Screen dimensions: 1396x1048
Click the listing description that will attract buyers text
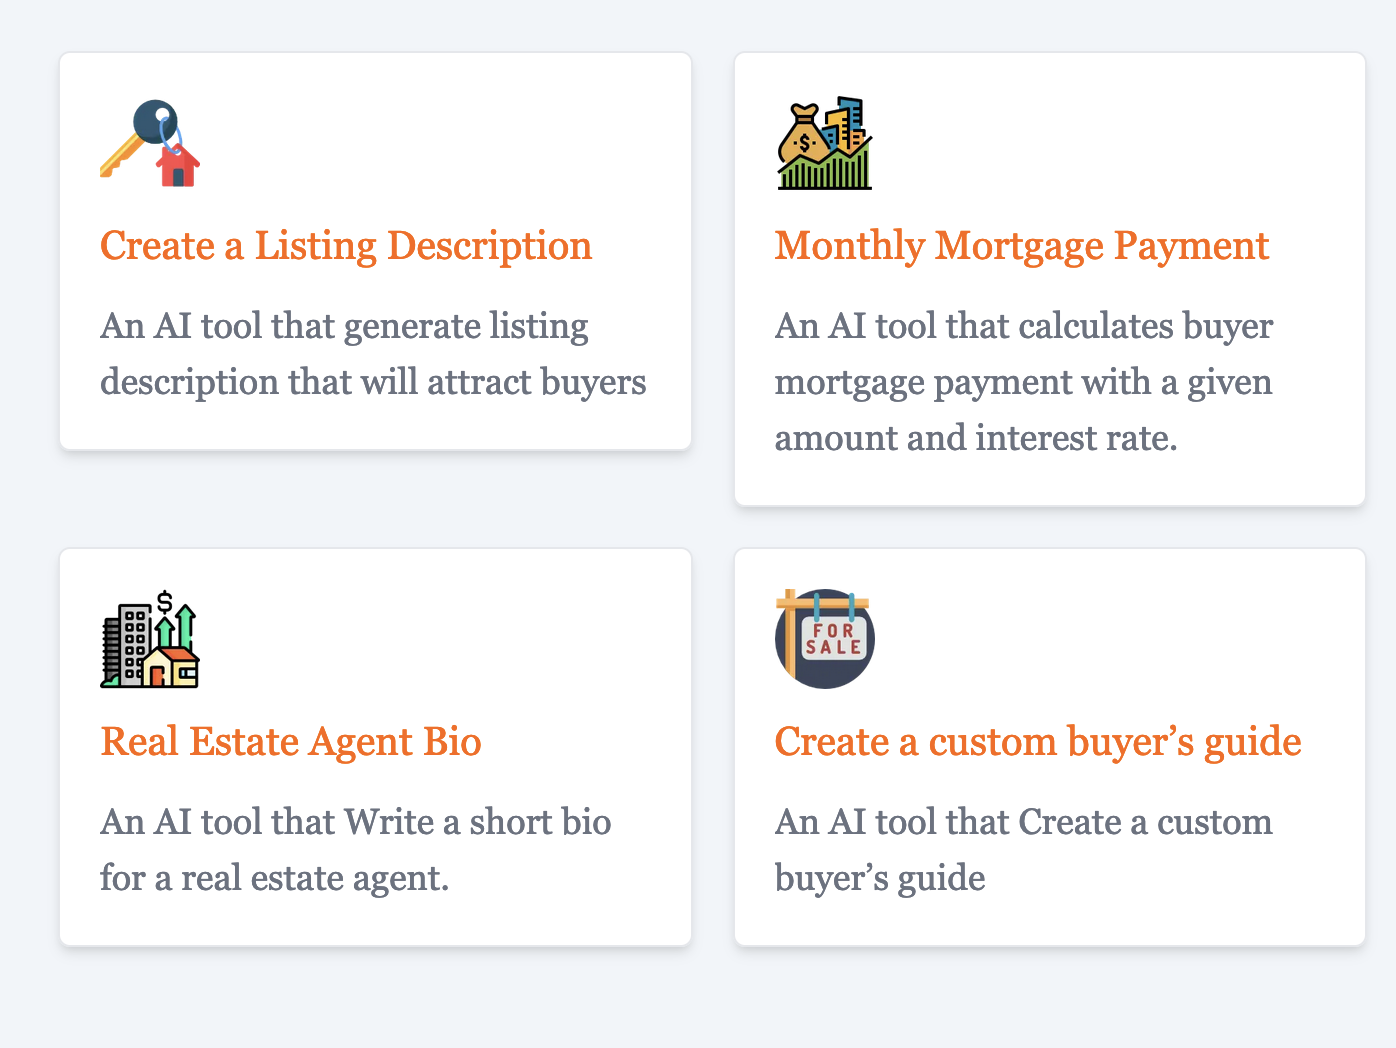(x=373, y=354)
